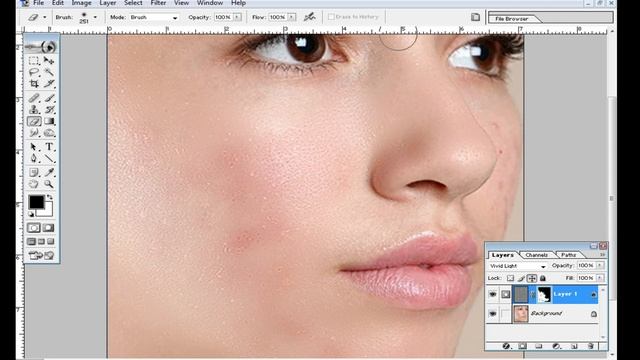Switch to the Paths tab

[568, 255]
